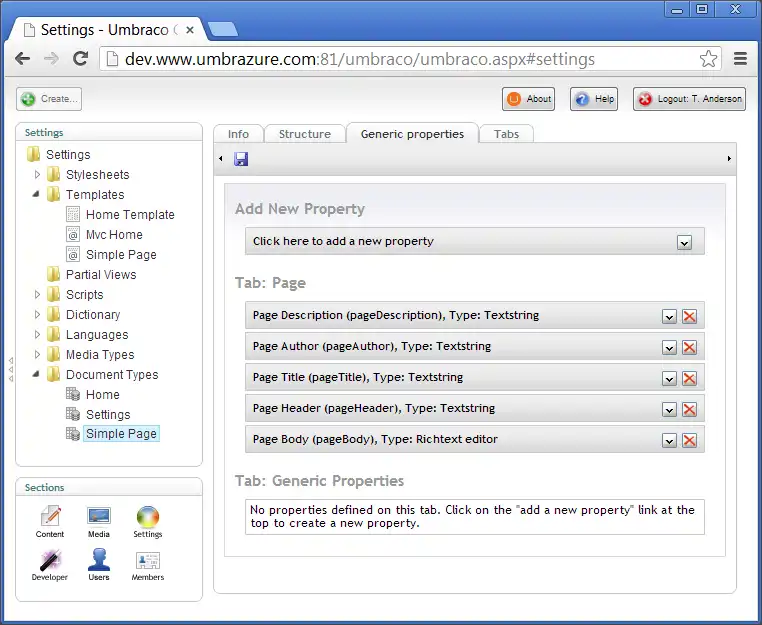The image size is (762, 625).
Task: Select Simple Page document type
Action: click(121, 434)
